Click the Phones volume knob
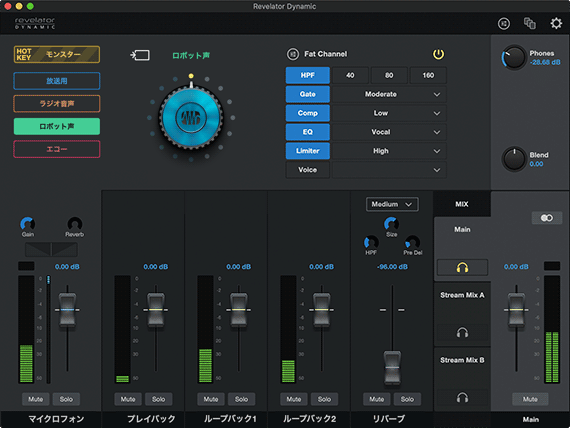The height and width of the screenshot is (428, 570). [x=514, y=58]
